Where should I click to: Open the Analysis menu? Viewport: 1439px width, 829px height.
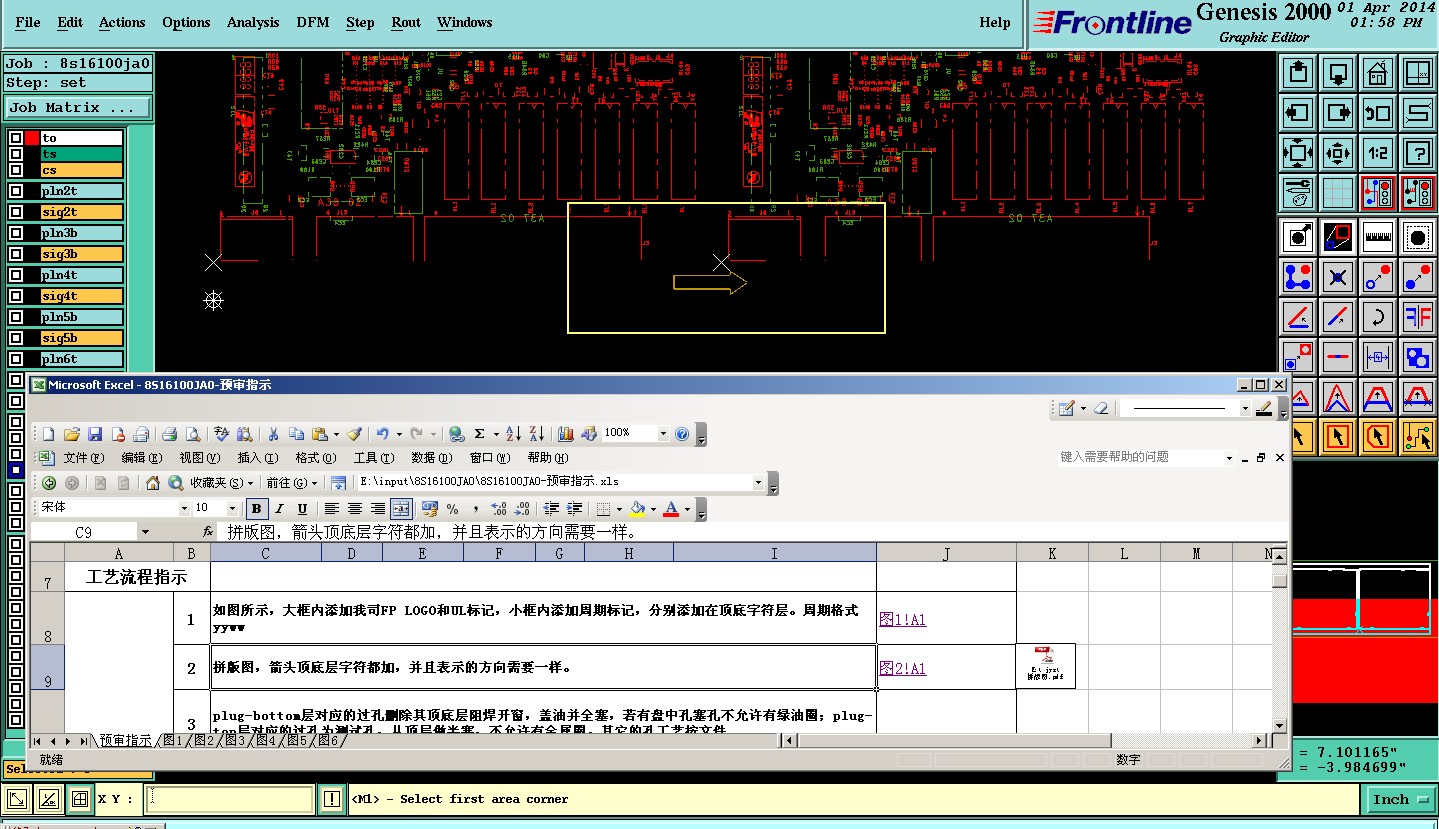click(x=253, y=22)
